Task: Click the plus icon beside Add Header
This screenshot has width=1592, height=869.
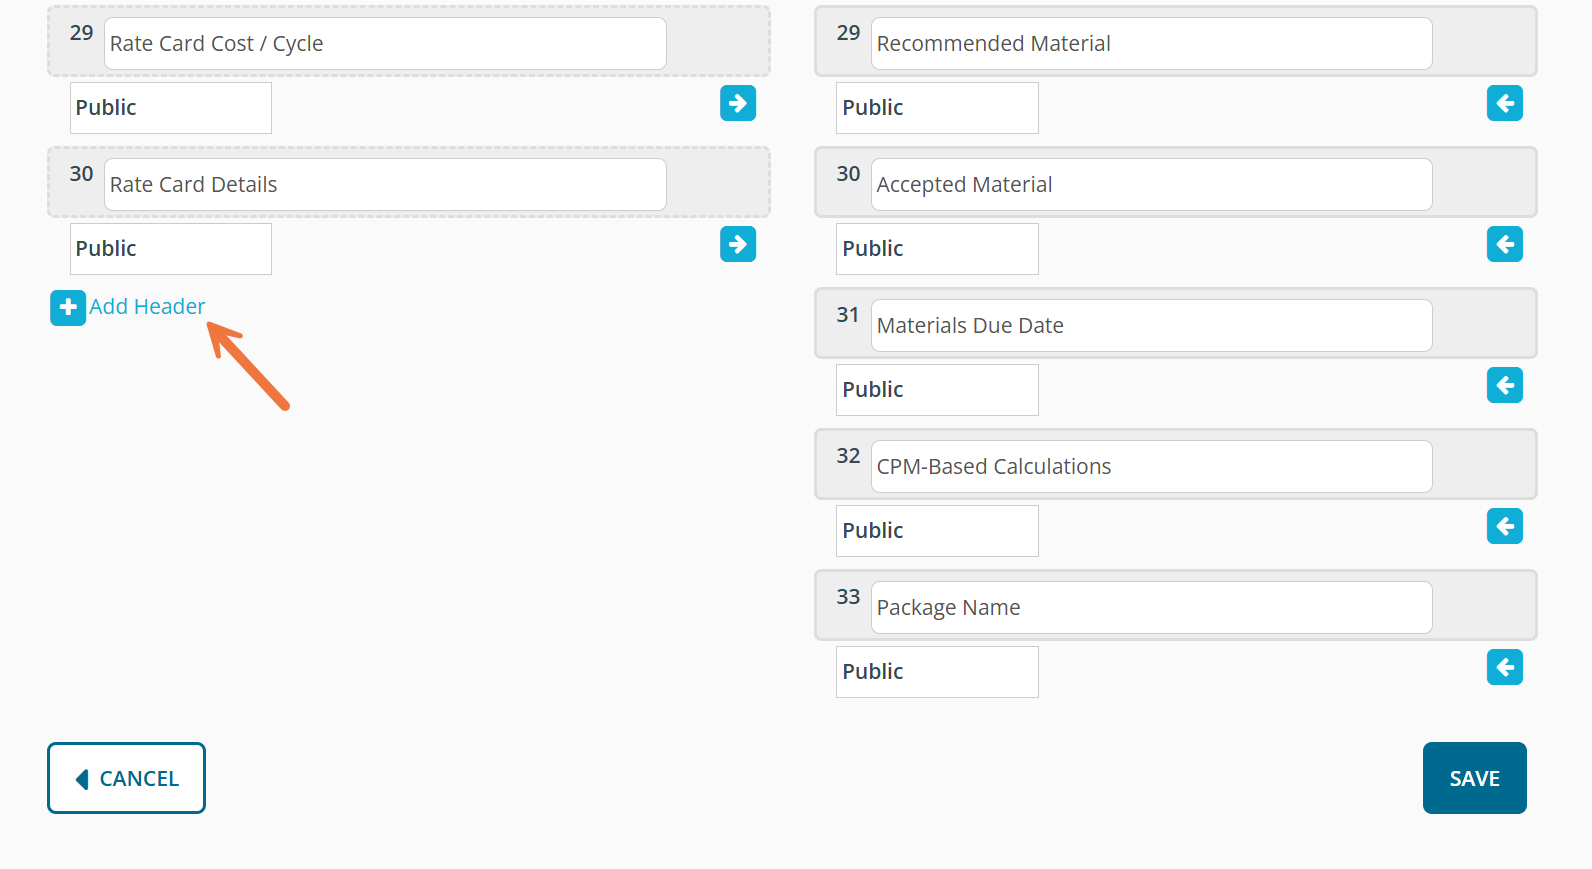Action: (x=68, y=308)
